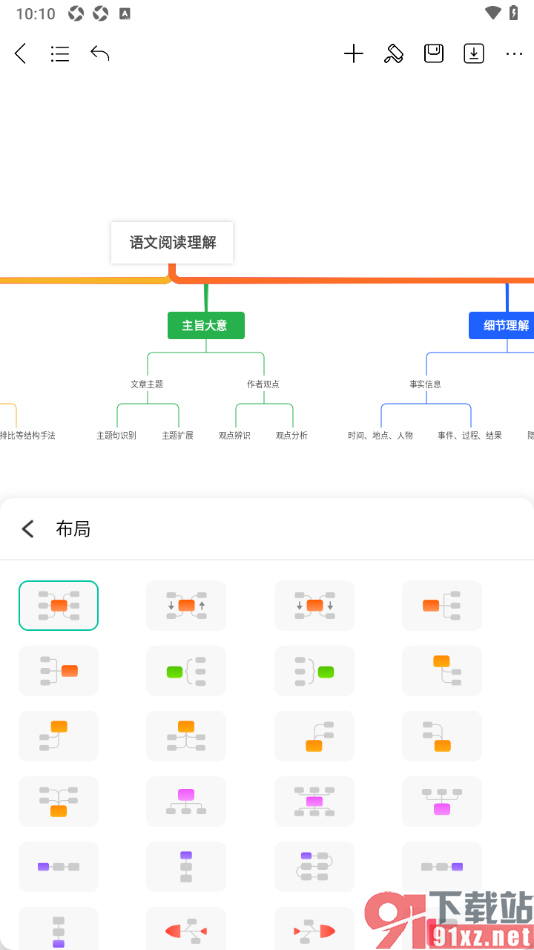Go back from the 布局 panel
The width and height of the screenshot is (534, 950).
point(28,529)
